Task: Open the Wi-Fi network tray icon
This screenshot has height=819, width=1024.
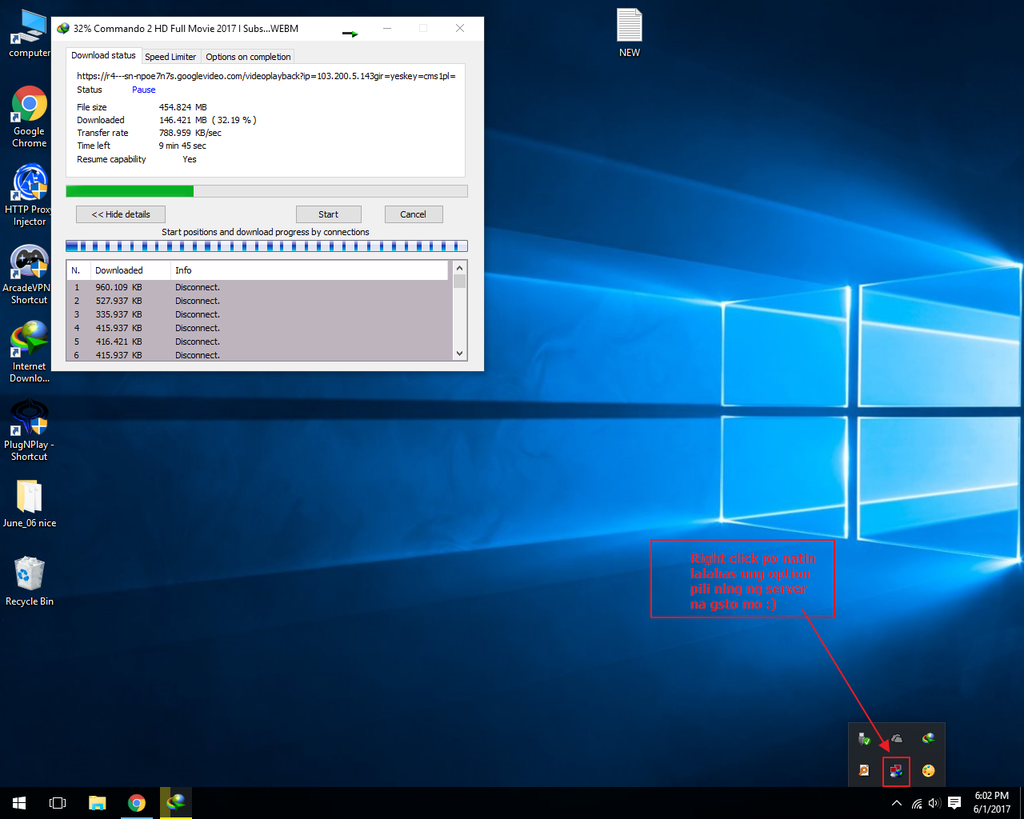Action: [917, 803]
